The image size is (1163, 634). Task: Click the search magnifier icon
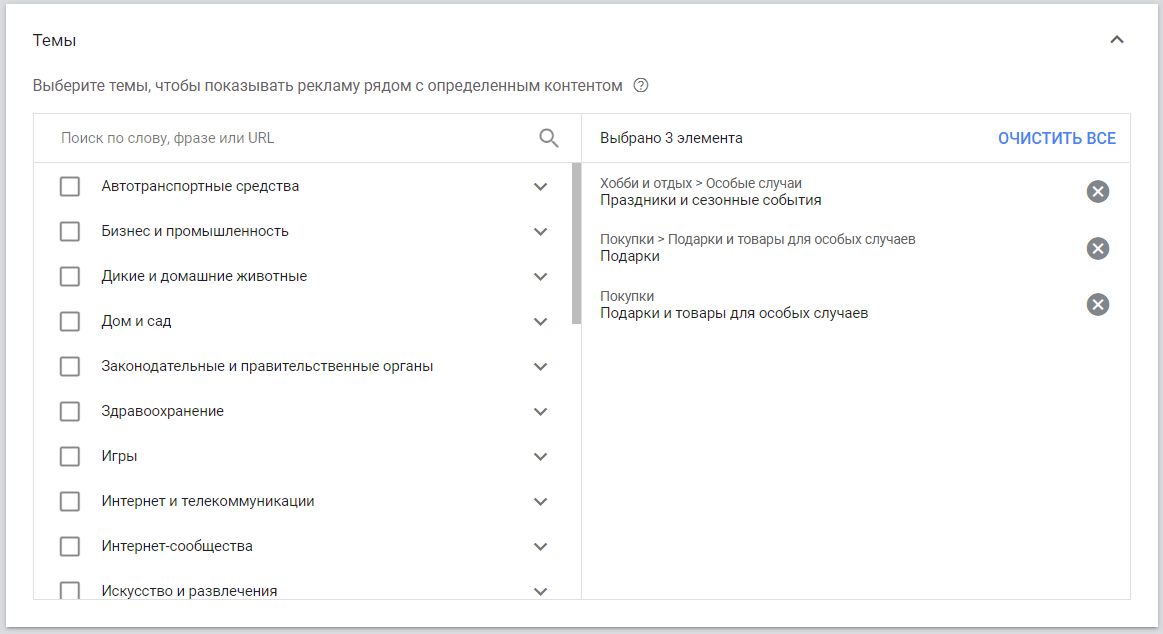pyautogui.click(x=548, y=138)
